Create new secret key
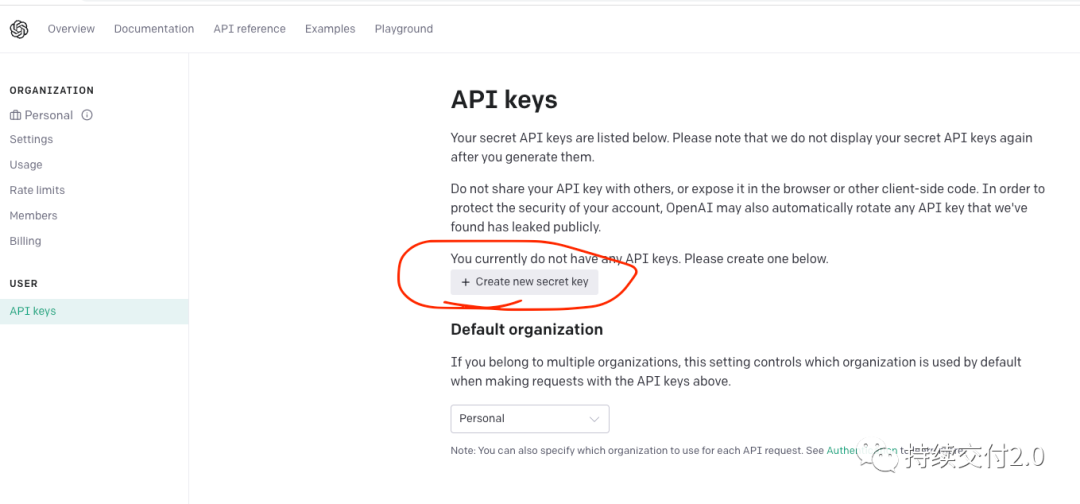 (524, 282)
